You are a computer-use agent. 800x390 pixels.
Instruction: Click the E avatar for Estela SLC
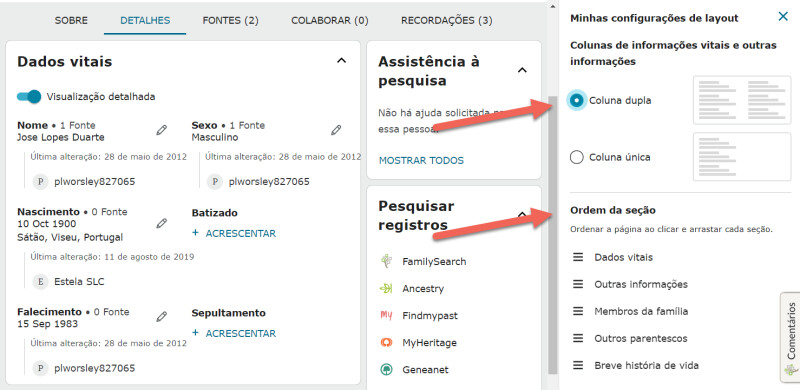coord(41,282)
